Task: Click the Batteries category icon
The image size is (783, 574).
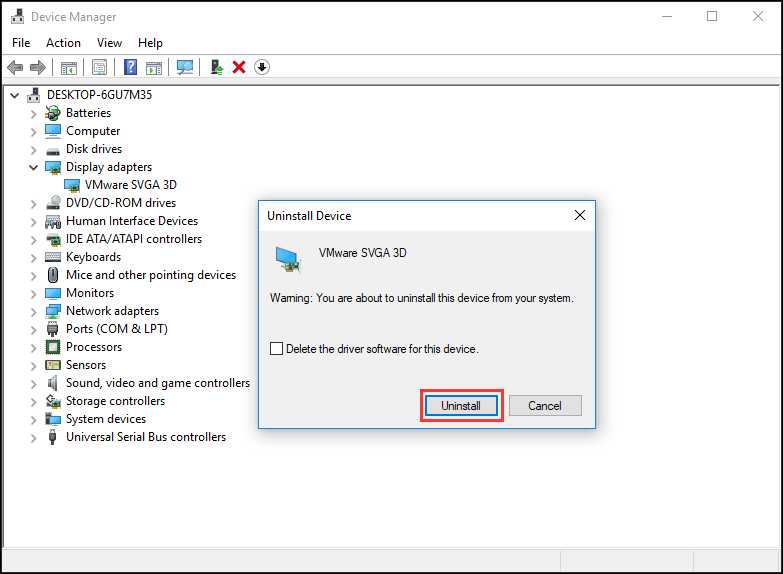Action: 53,113
